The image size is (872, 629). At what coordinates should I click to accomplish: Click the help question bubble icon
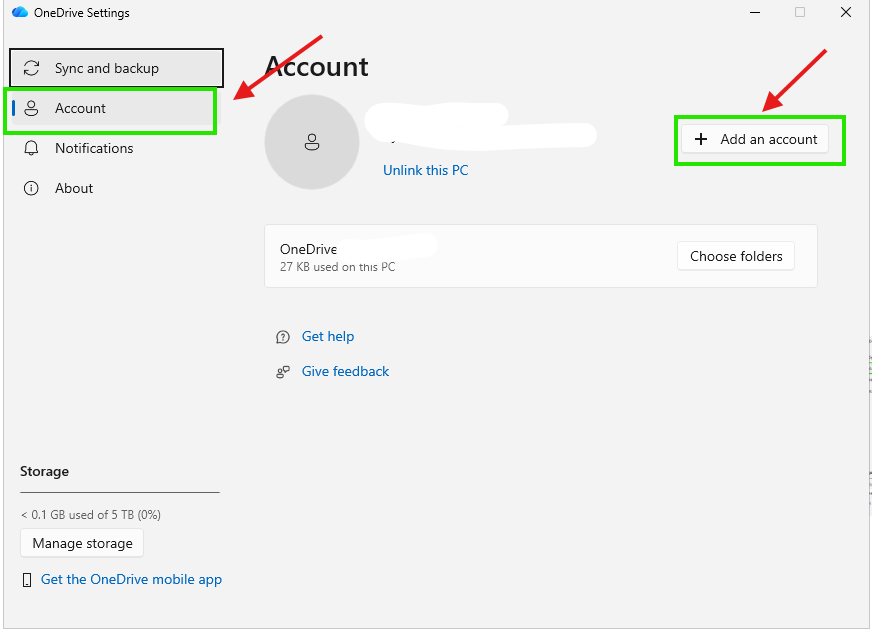pyautogui.click(x=283, y=337)
